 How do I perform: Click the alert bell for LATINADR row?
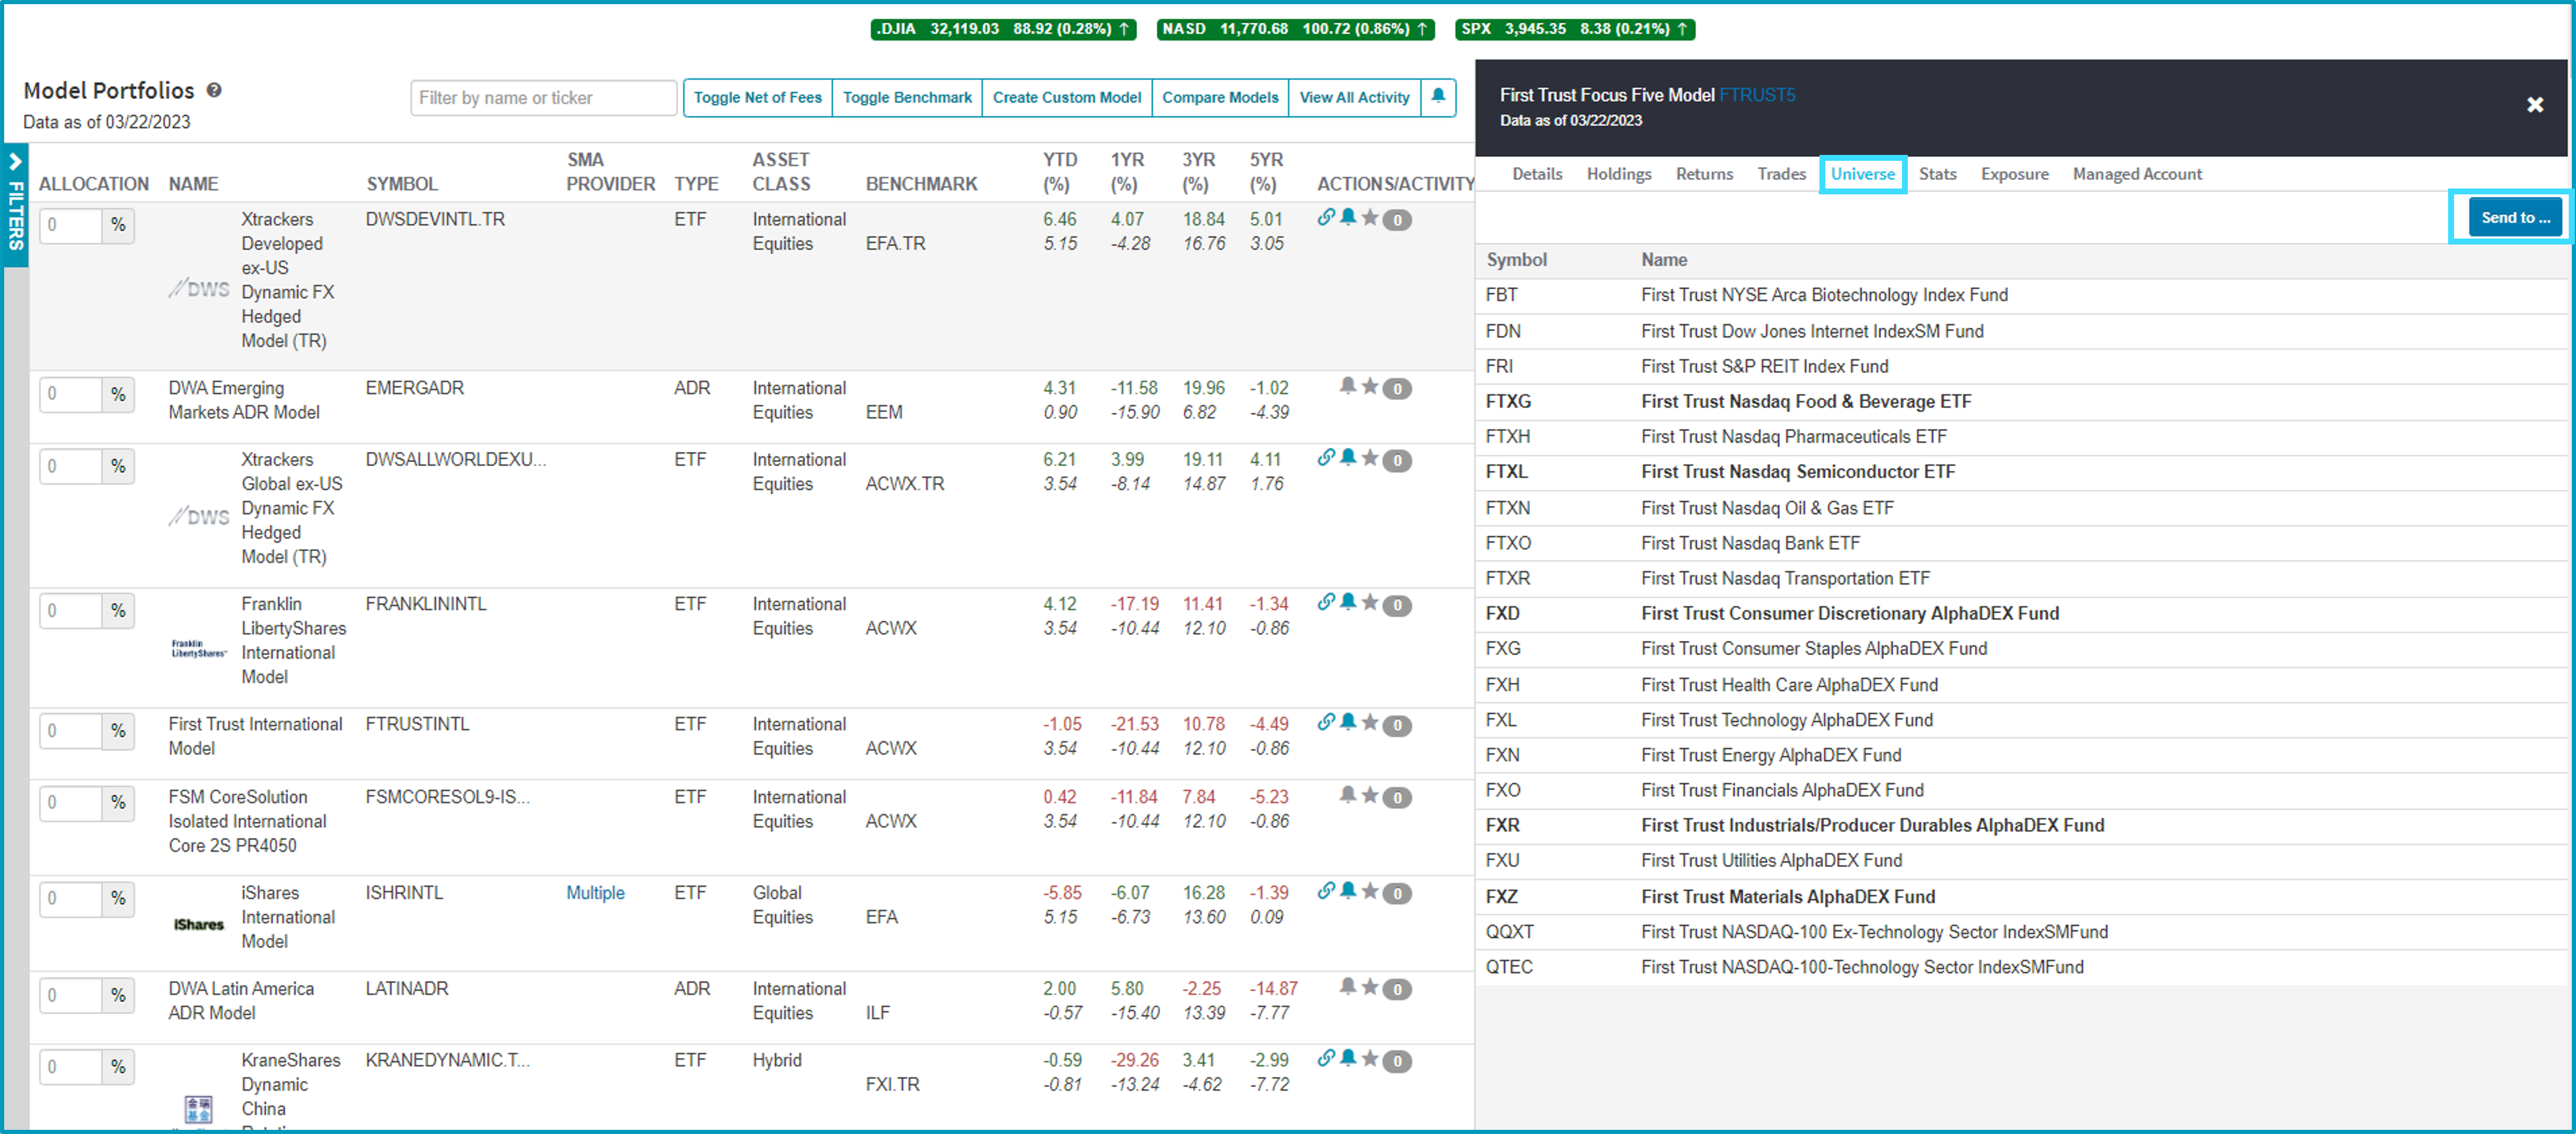tap(1348, 987)
